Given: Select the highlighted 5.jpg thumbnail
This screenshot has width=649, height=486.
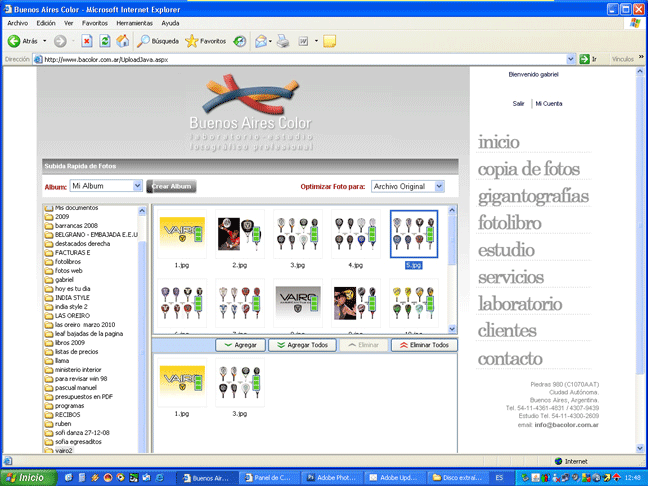Looking at the screenshot, I should coord(413,234).
